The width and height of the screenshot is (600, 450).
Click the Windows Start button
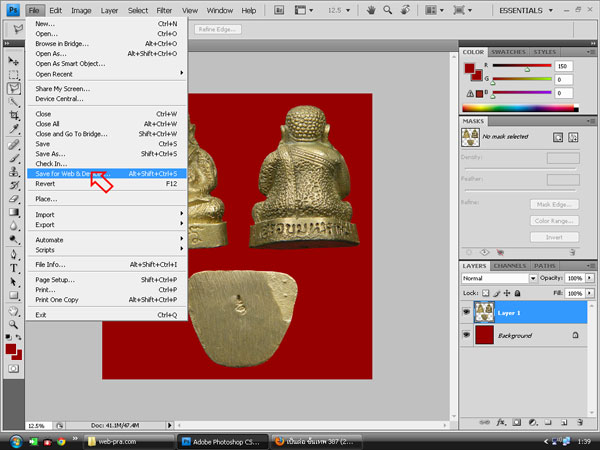click(16, 442)
